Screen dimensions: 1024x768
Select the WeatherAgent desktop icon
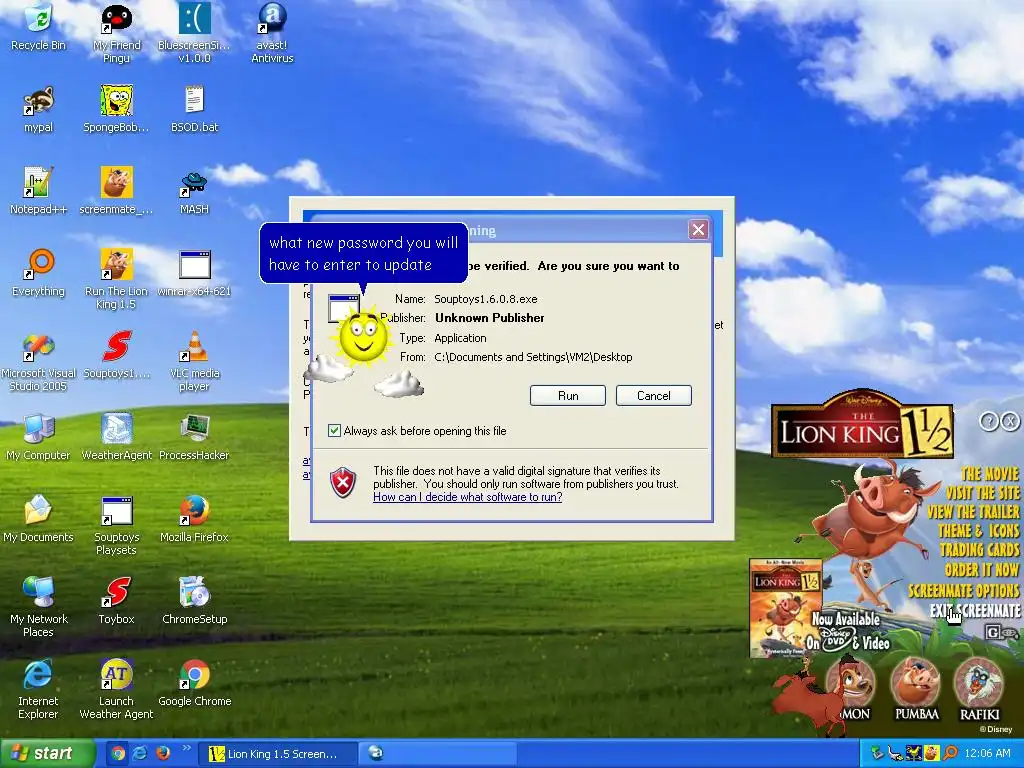click(x=116, y=437)
